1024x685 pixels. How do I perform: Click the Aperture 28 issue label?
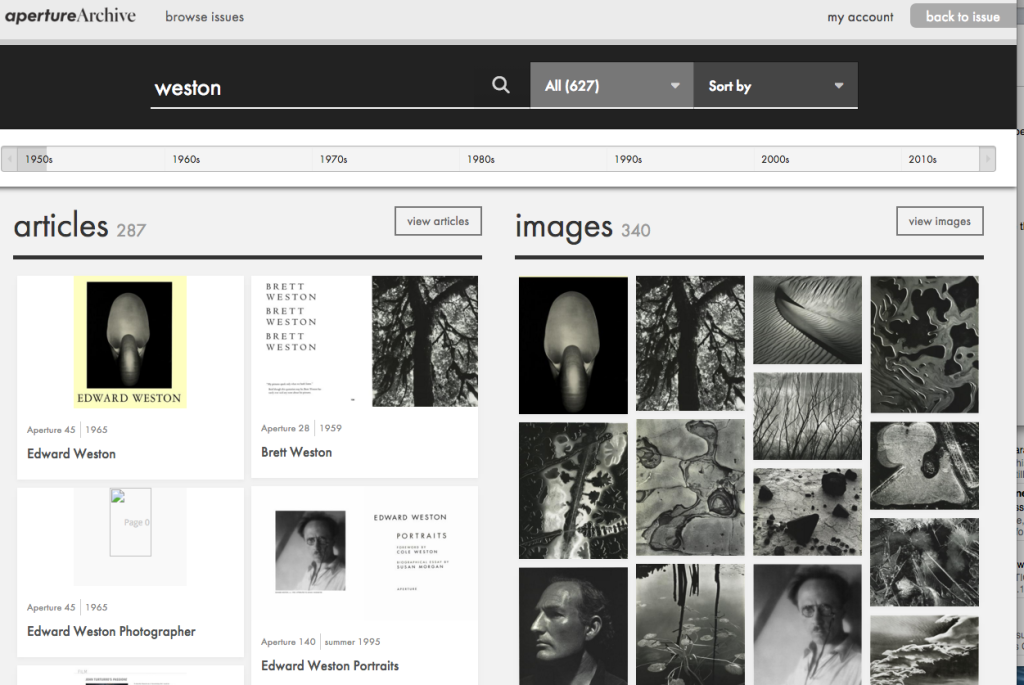(x=285, y=428)
